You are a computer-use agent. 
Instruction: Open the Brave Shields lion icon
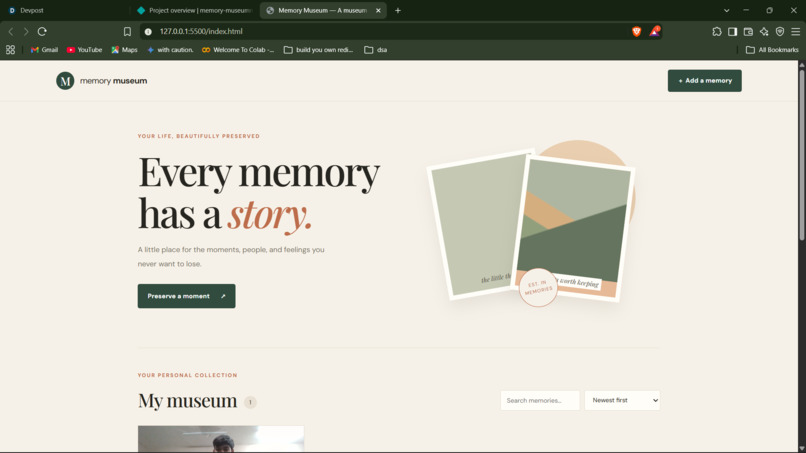click(x=636, y=31)
